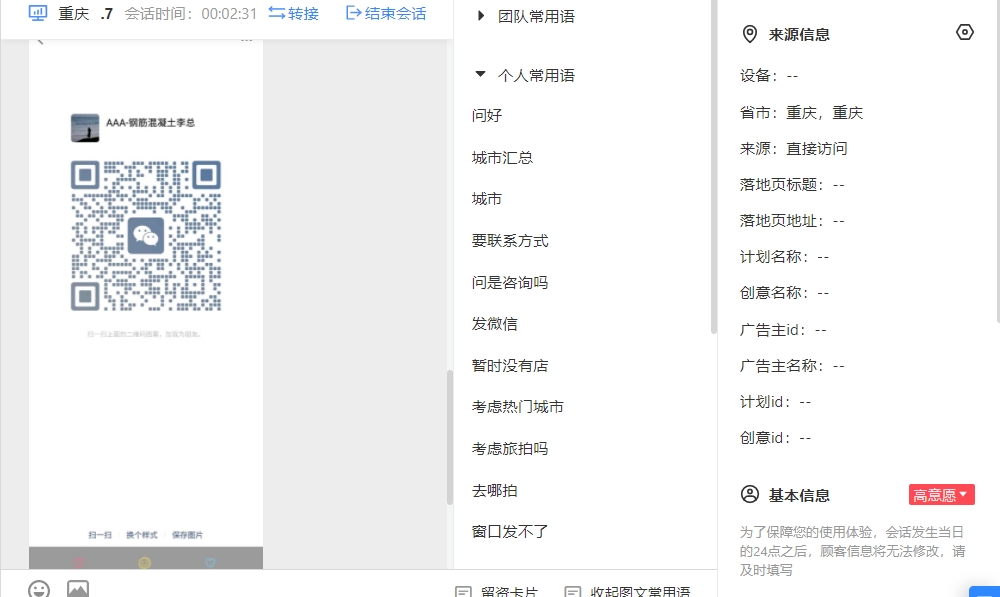Screen dimensions: 1000x597
Task: Select the 暂时没有店 quick phrase
Action: tap(510, 365)
